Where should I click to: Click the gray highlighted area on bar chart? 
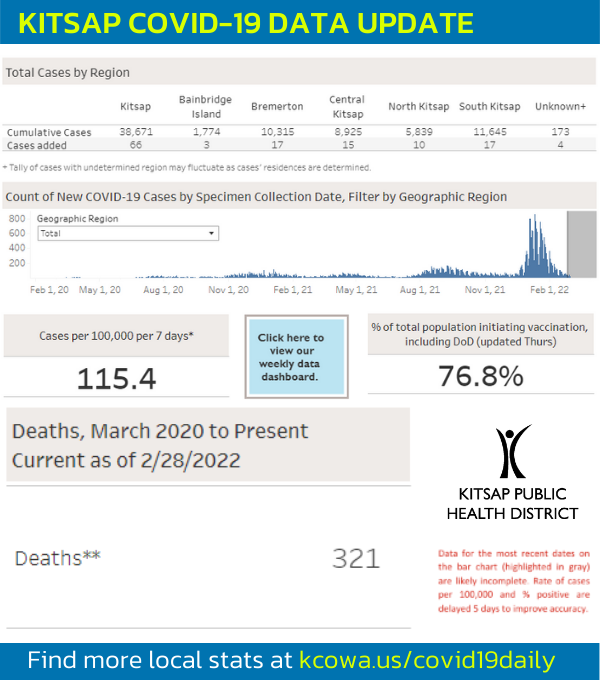(581, 244)
